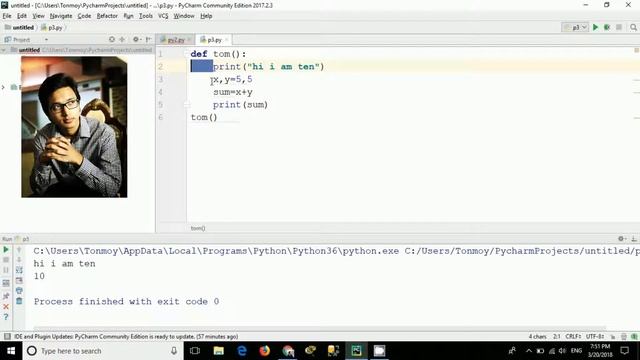
Task: Open the Edit menu
Action: 22,16
